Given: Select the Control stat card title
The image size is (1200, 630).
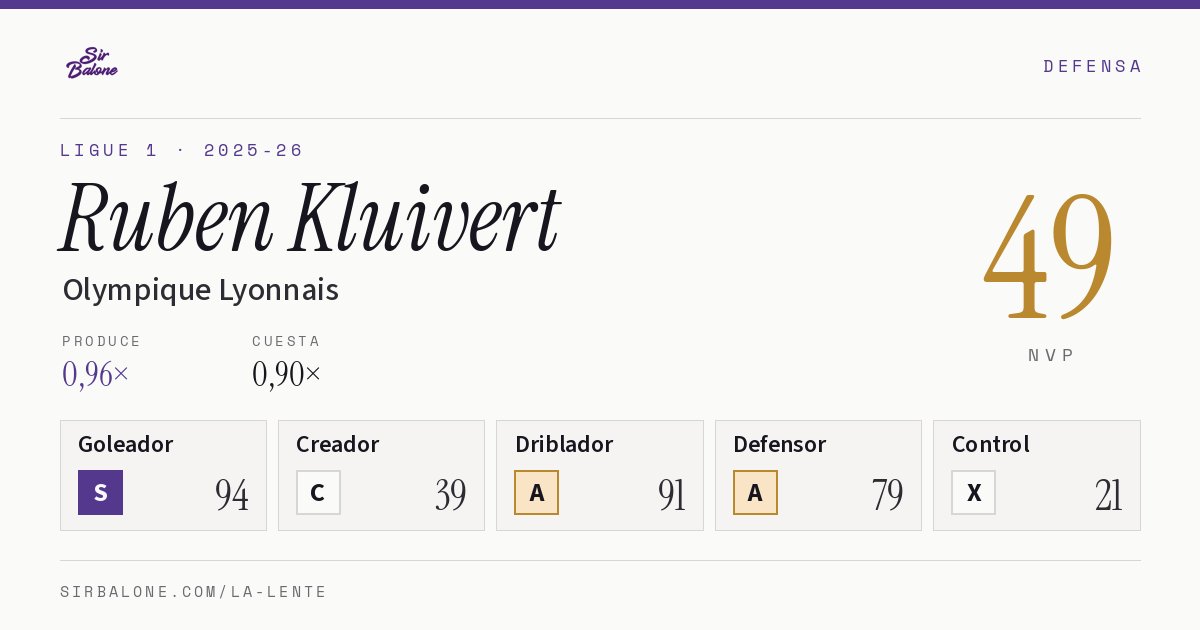Looking at the screenshot, I should [991, 444].
